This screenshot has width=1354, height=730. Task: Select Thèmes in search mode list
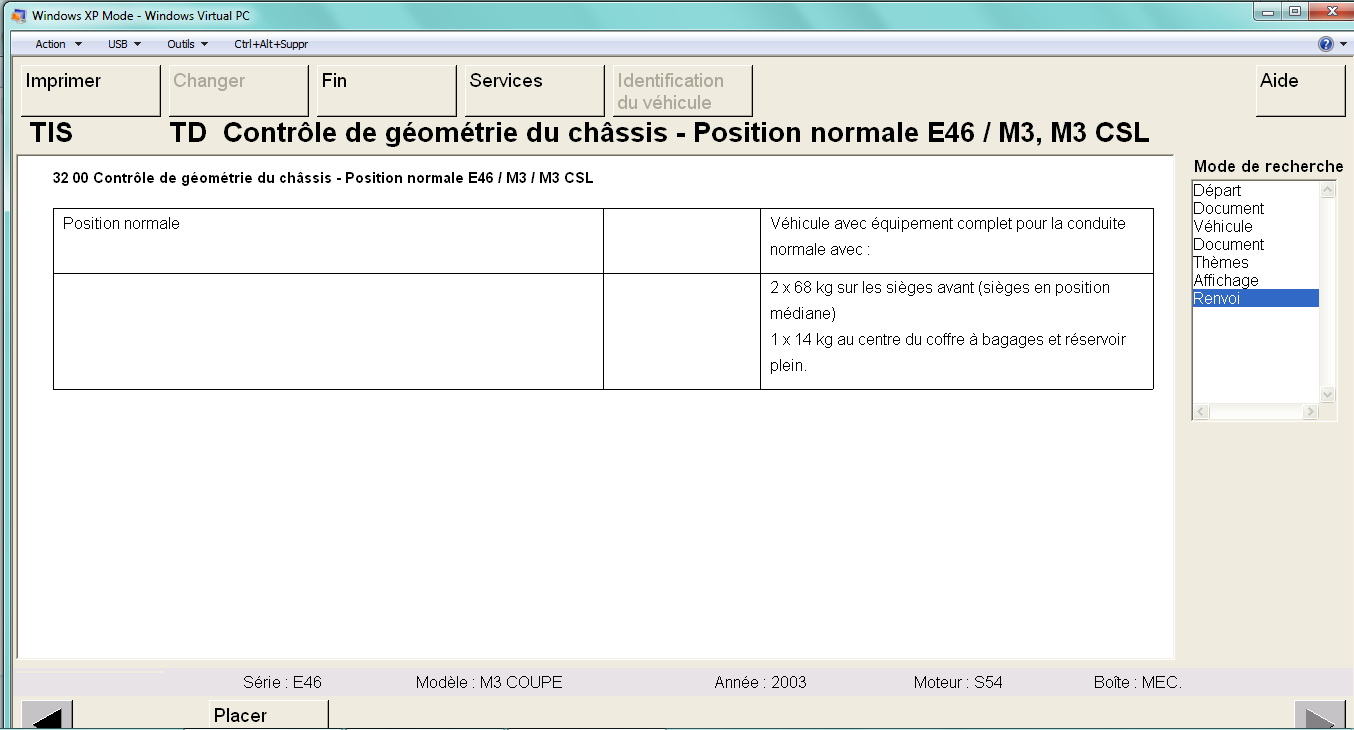(1256, 262)
